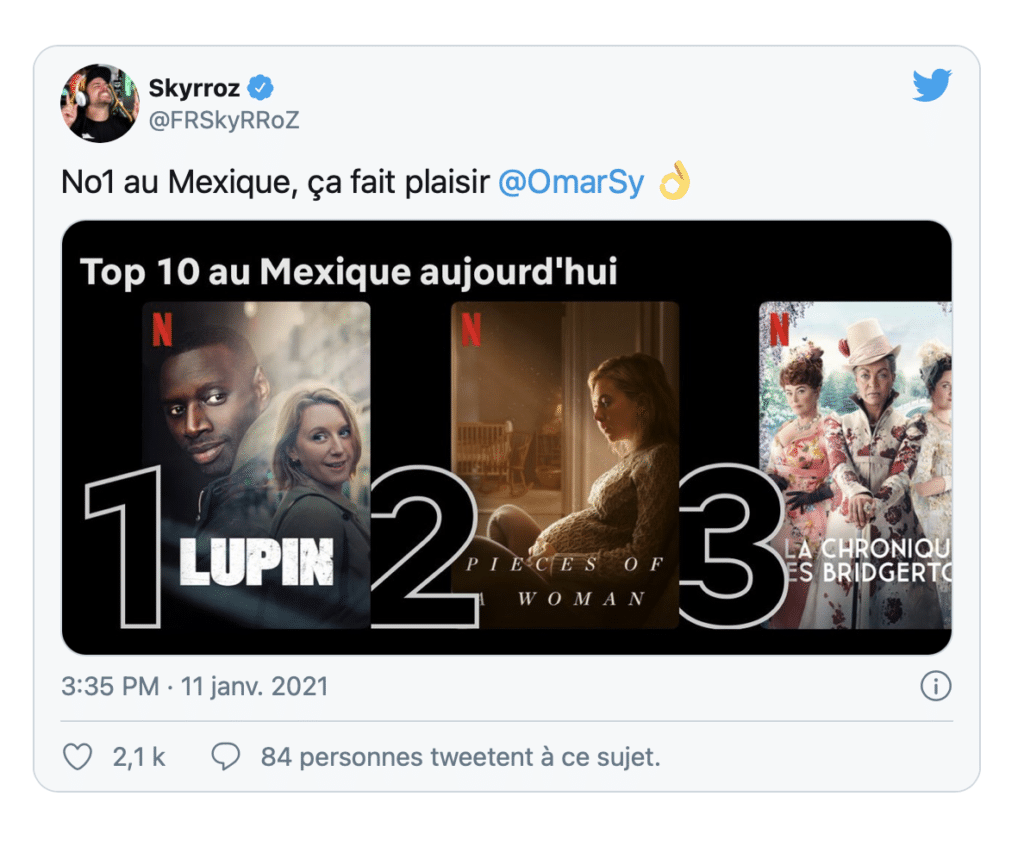
Task: Click the Netflix N logo on Lupin poster
Action: tap(162, 329)
